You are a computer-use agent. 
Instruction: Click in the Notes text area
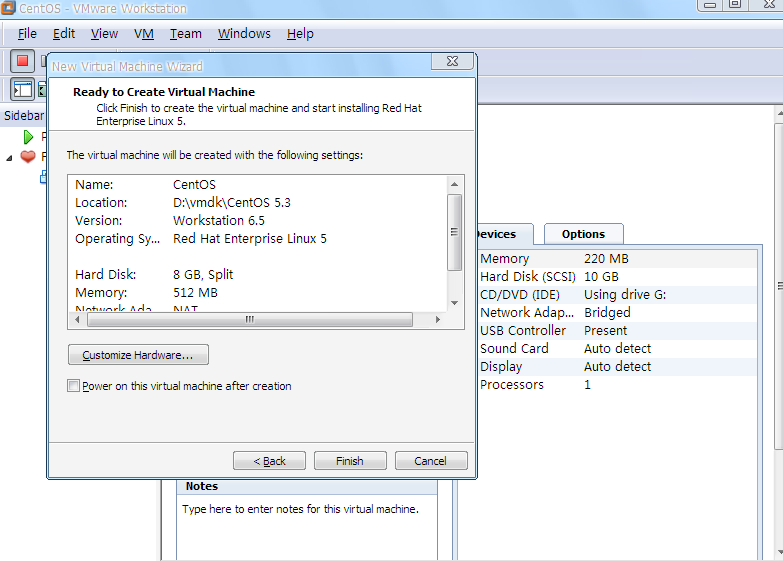[307, 528]
